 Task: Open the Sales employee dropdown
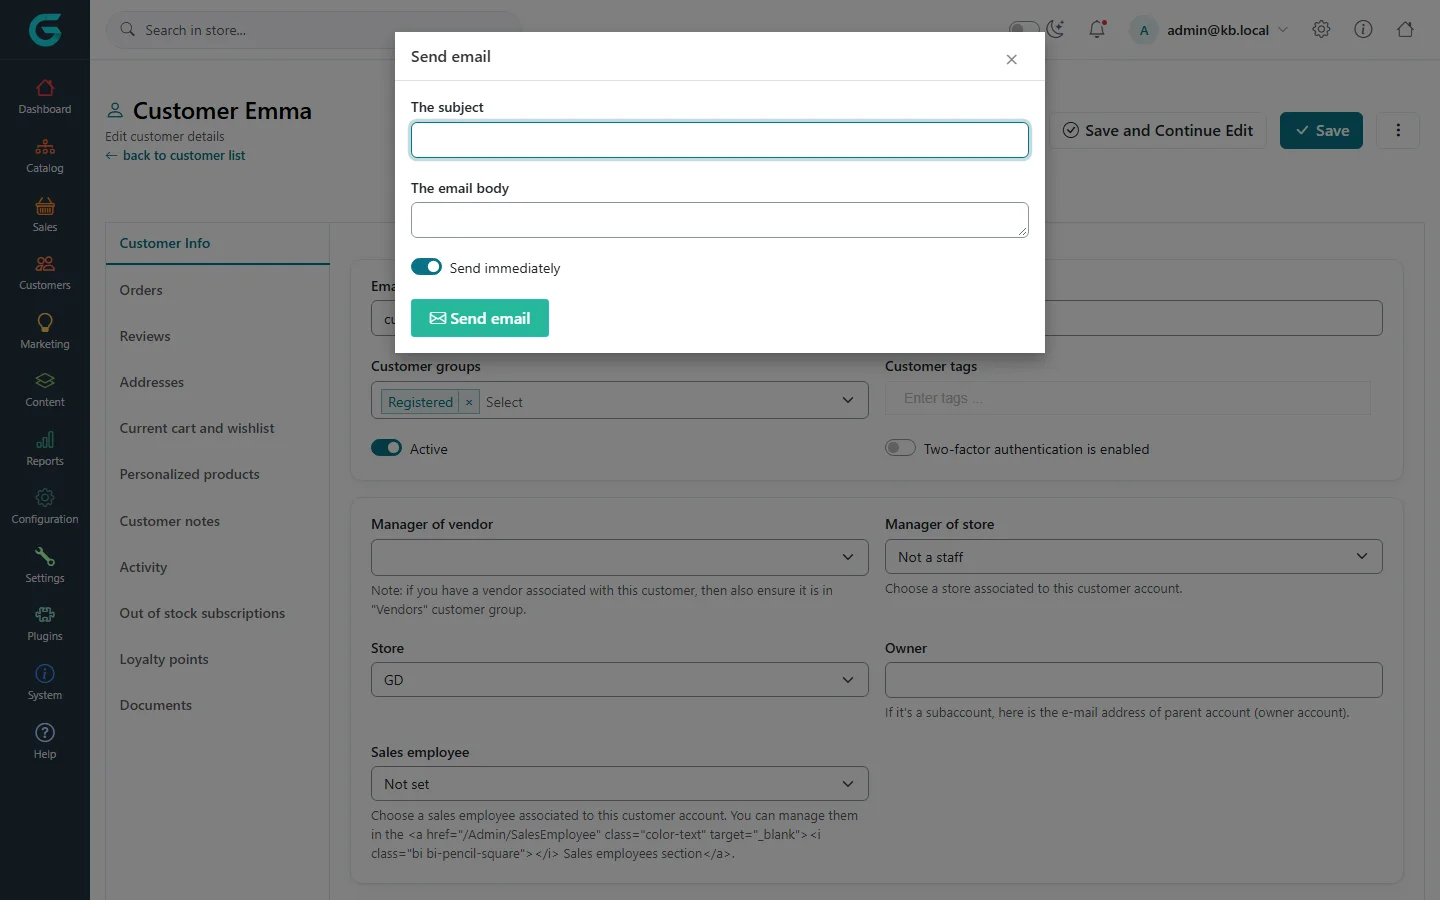coord(619,784)
